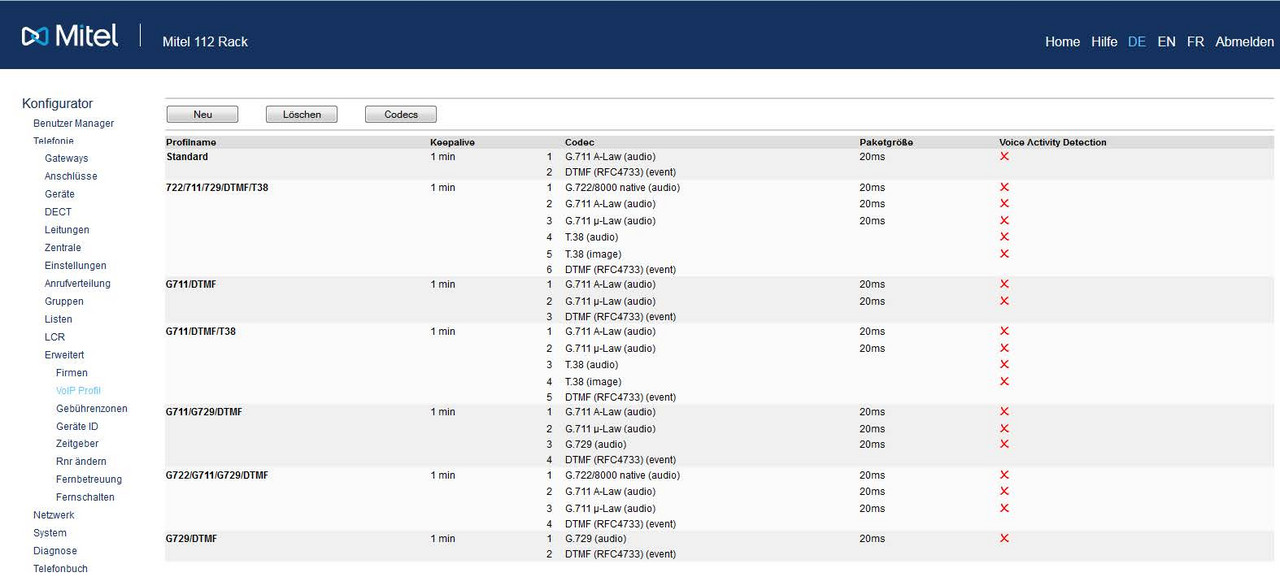The height and width of the screenshot is (577, 1280).
Task: Select the G711/DTMF/T38 profile name
Action: coord(200,331)
